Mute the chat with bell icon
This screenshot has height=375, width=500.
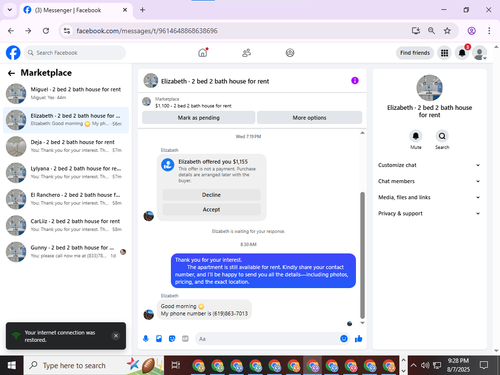(x=416, y=136)
